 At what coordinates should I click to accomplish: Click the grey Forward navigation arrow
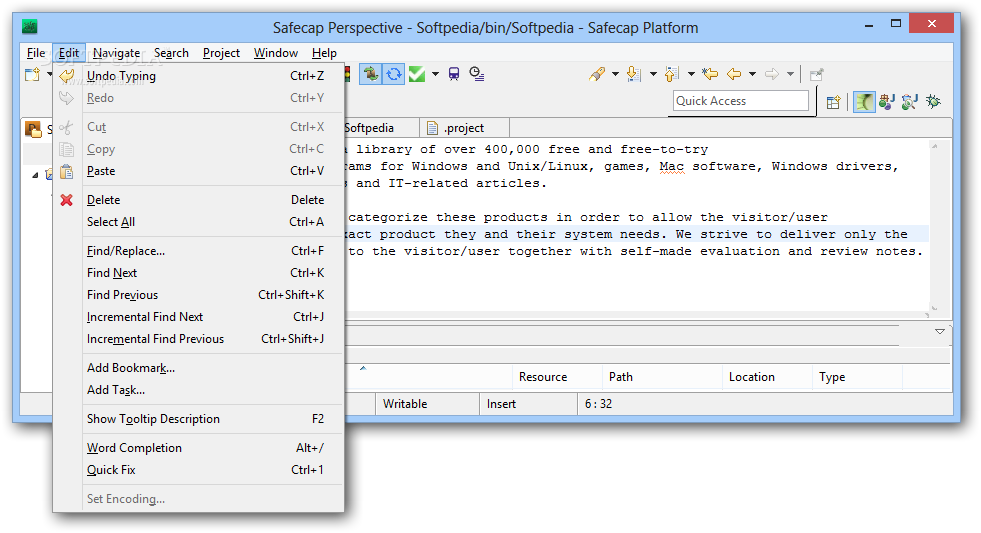pyautogui.click(x=772, y=74)
